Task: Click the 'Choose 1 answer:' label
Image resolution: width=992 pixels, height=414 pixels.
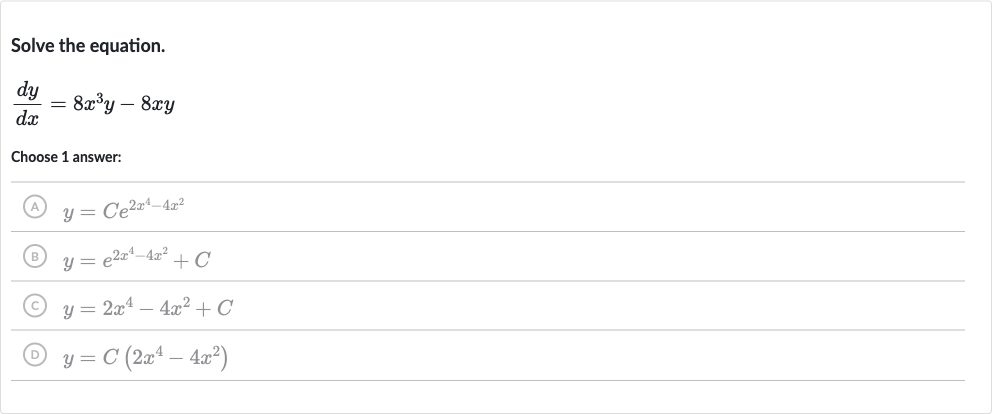Action: coord(66,157)
